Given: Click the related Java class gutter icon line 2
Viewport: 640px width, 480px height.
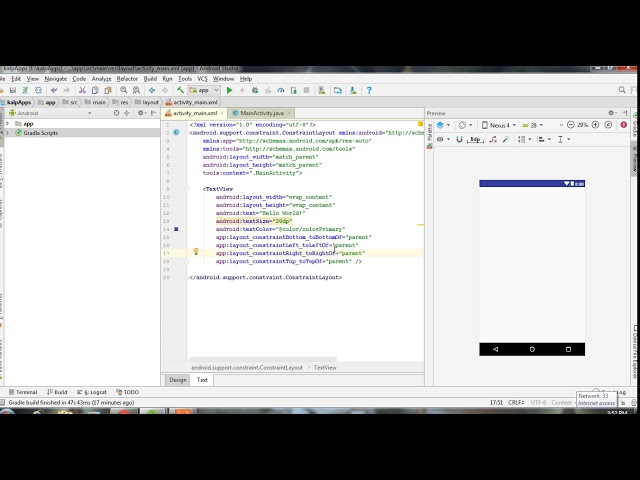Looking at the screenshot, I should tap(176, 132).
